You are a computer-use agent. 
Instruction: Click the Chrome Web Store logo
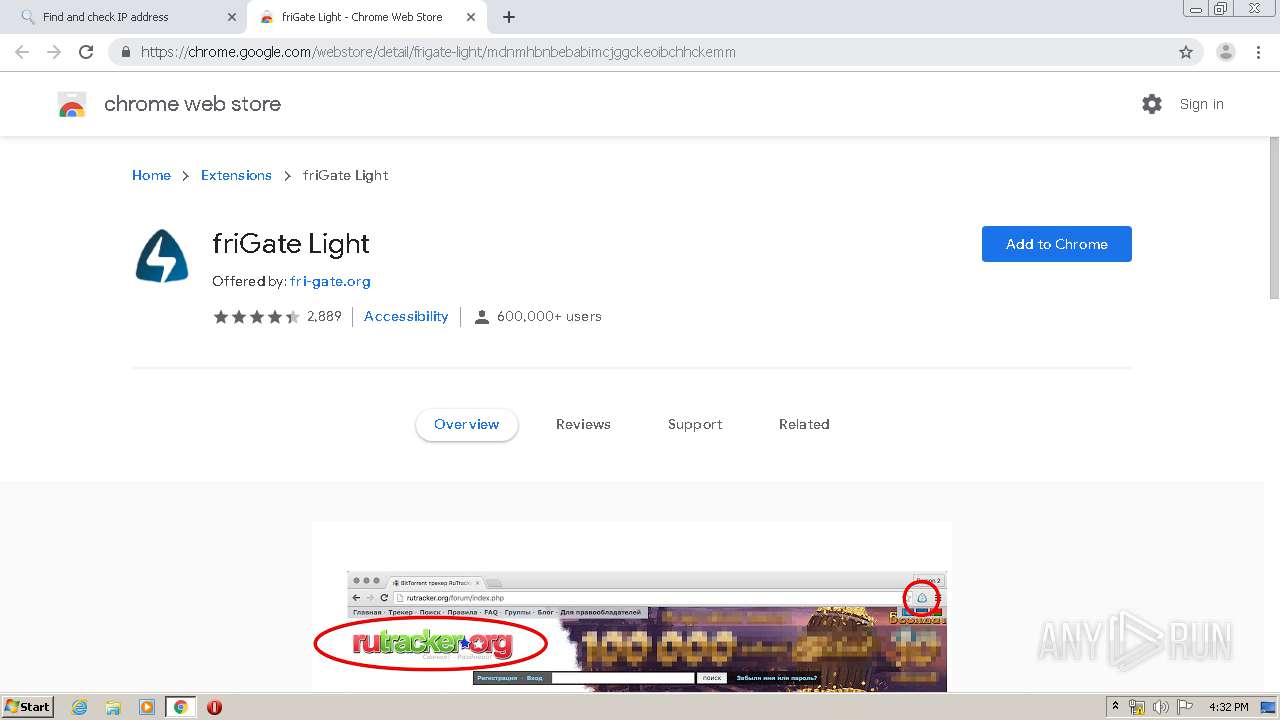click(72, 104)
